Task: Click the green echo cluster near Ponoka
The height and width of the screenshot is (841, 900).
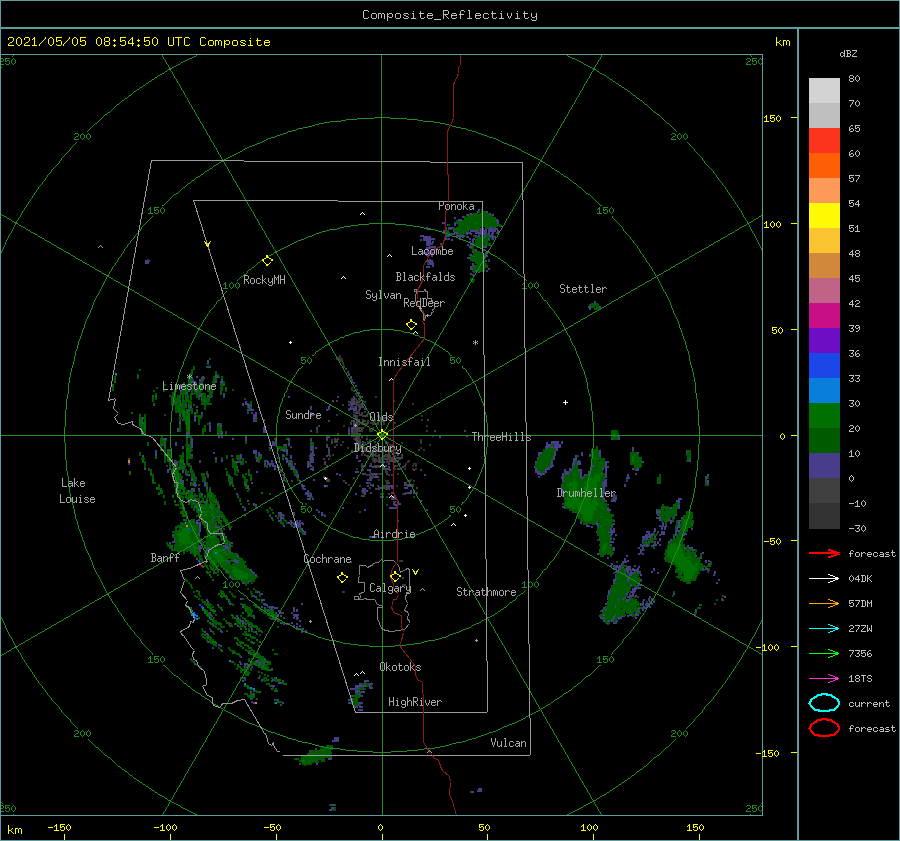Action: tap(478, 225)
